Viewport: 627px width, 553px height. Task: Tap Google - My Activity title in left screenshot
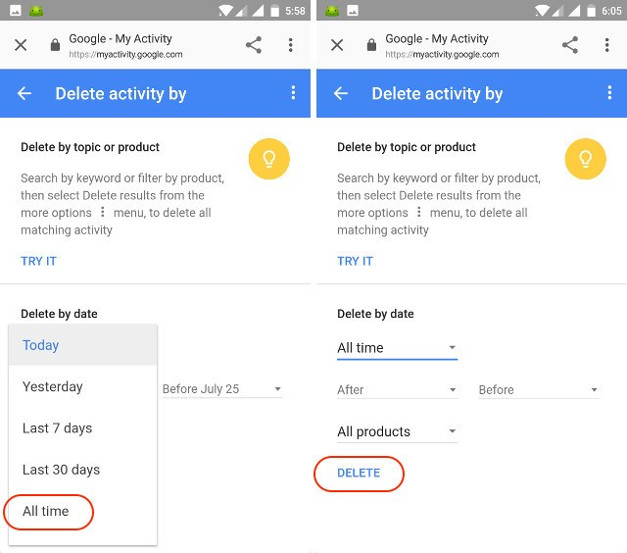(x=120, y=38)
